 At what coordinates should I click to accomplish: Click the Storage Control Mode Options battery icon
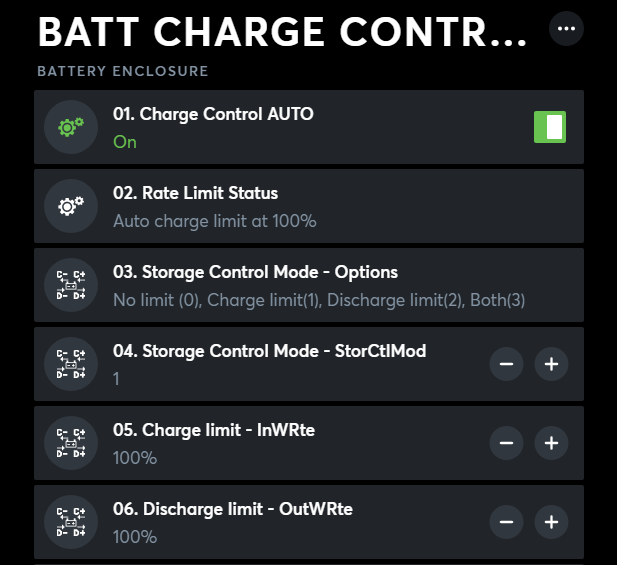(71, 285)
